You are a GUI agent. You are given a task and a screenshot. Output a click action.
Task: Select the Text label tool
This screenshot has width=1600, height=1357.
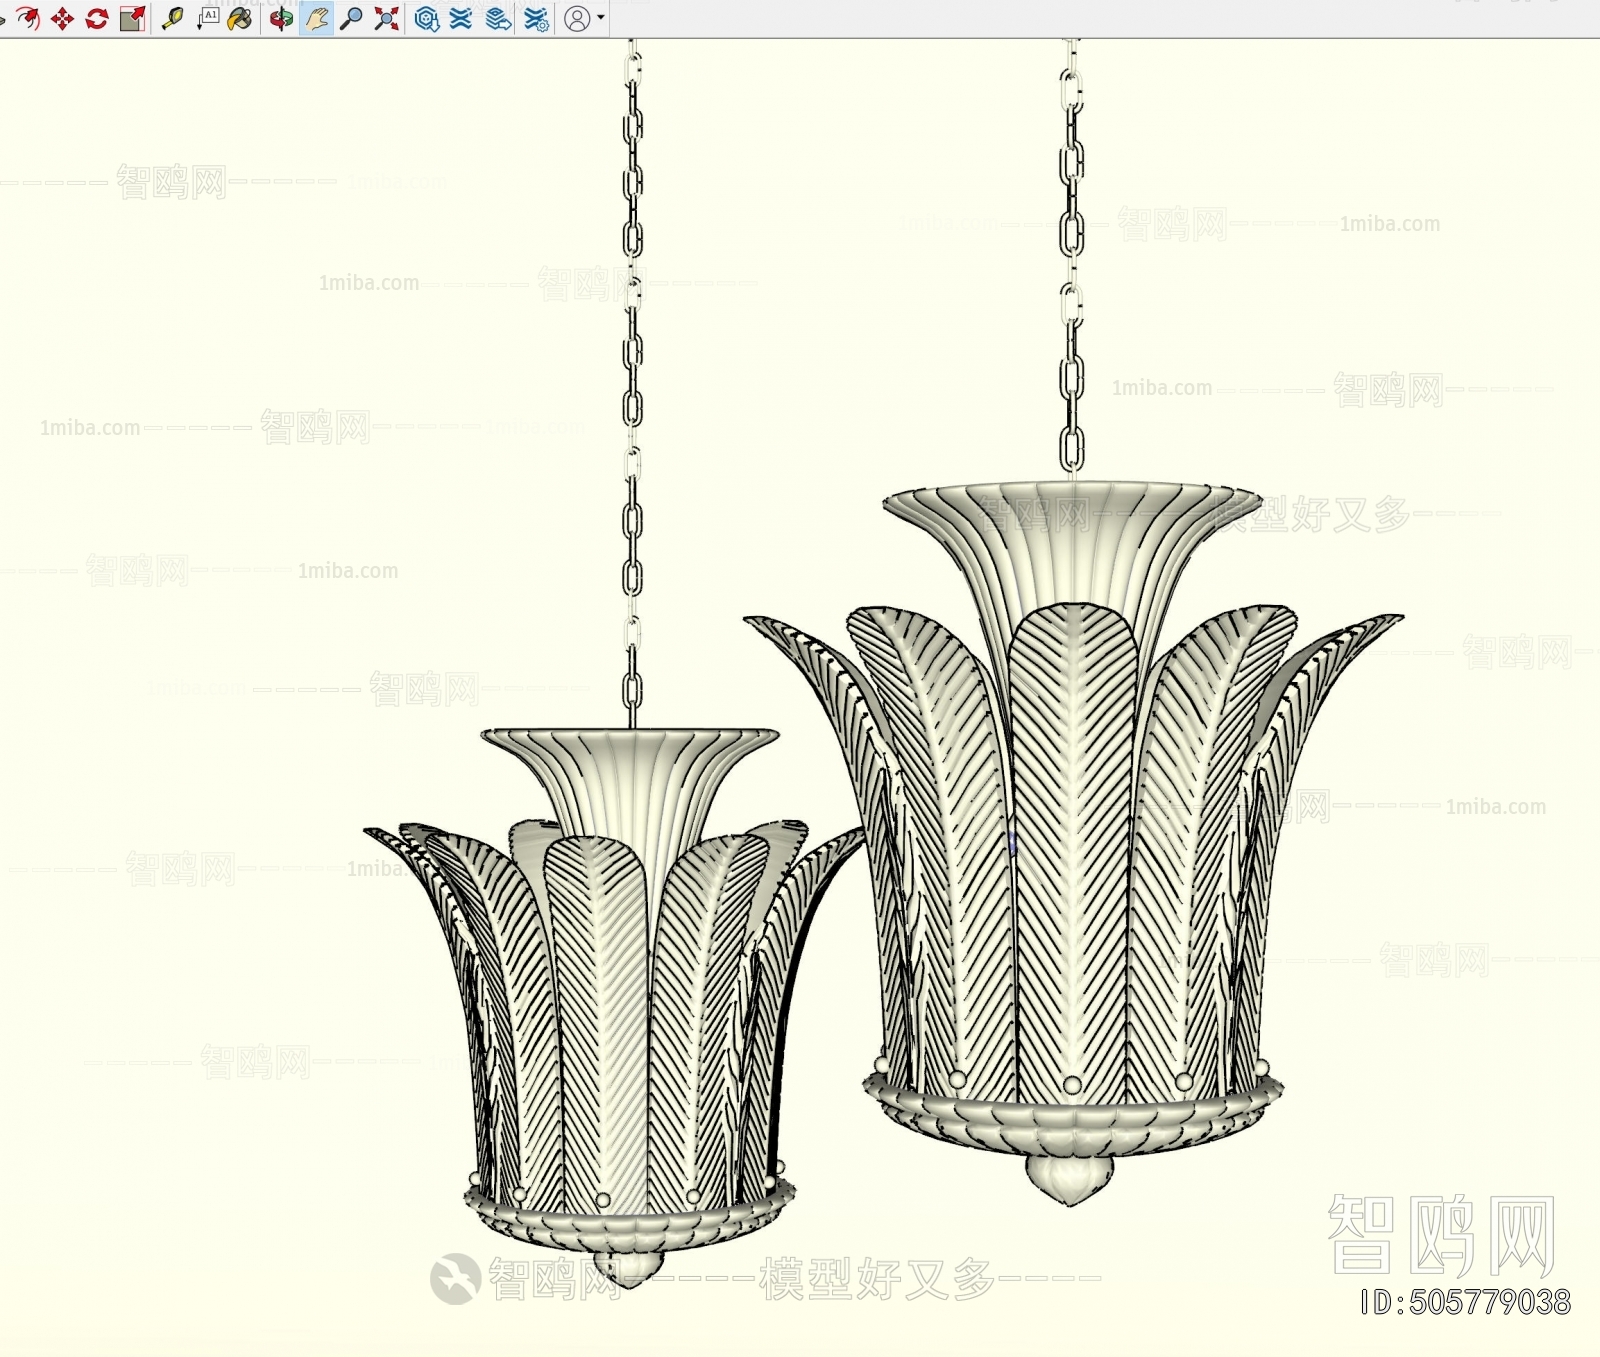pyautogui.click(x=208, y=18)
